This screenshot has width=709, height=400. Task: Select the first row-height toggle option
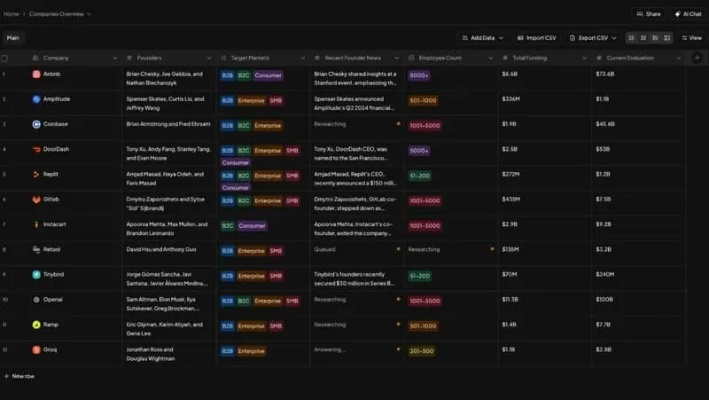point(631,38)
